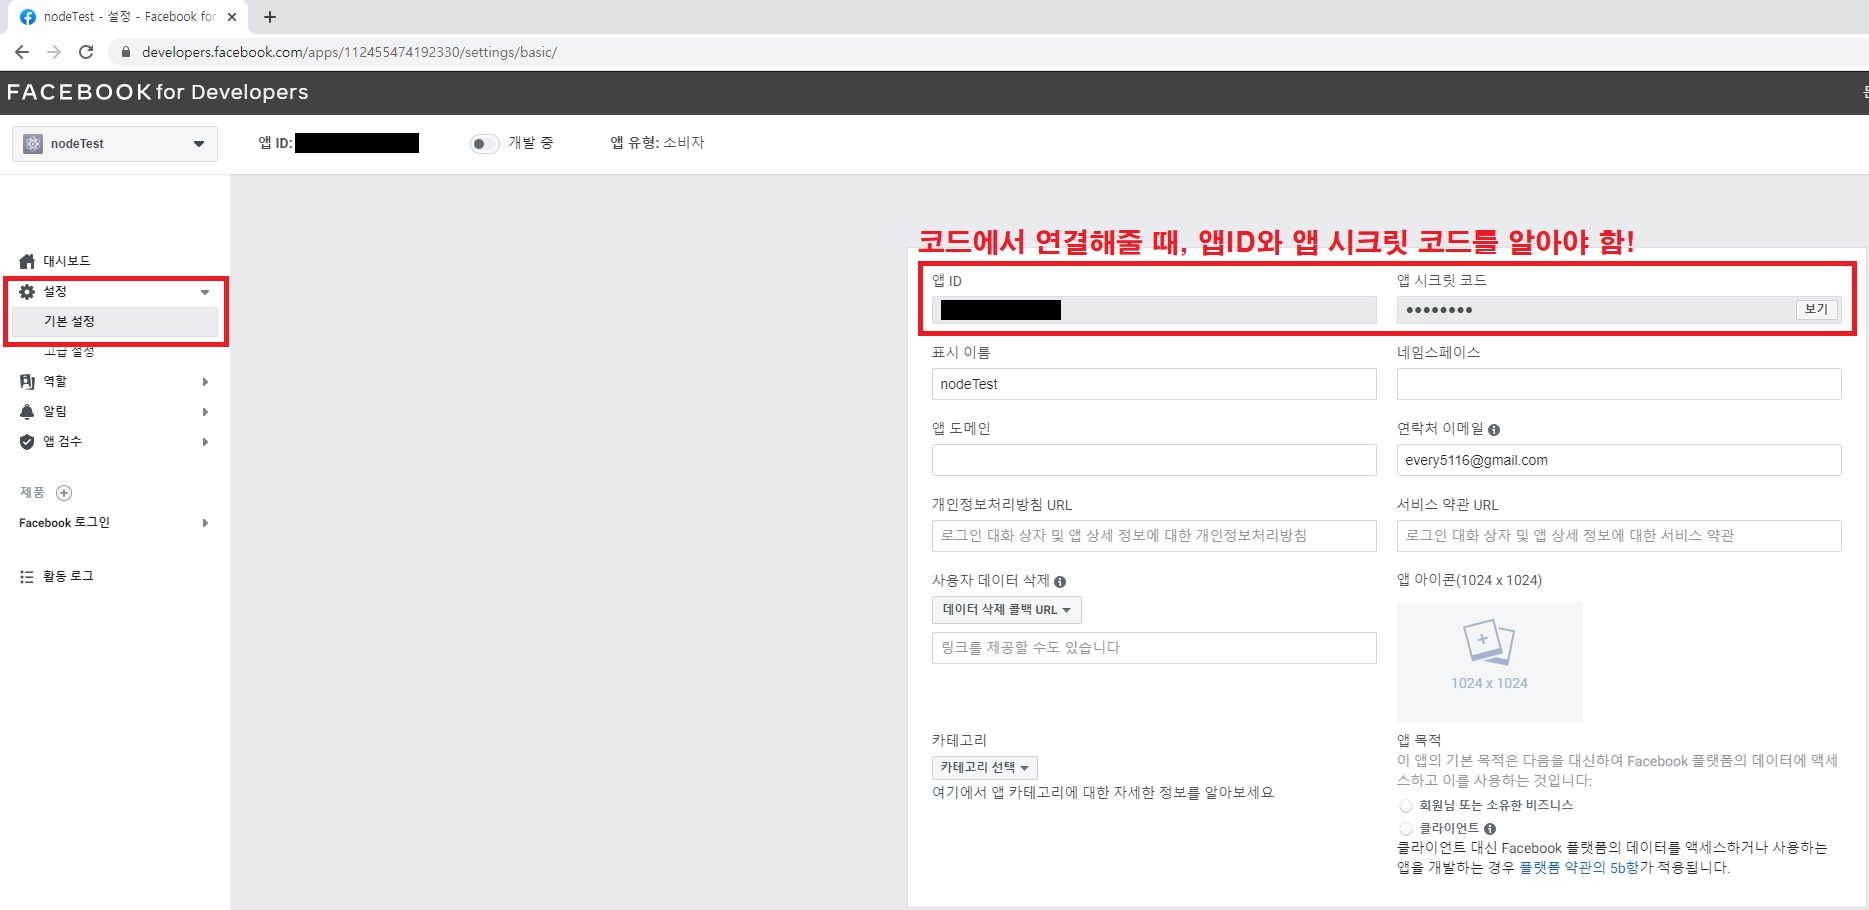Add a product with the plus circle icon
The image size is (1869, 910).
pyautogui.click(x=64, y=493)
